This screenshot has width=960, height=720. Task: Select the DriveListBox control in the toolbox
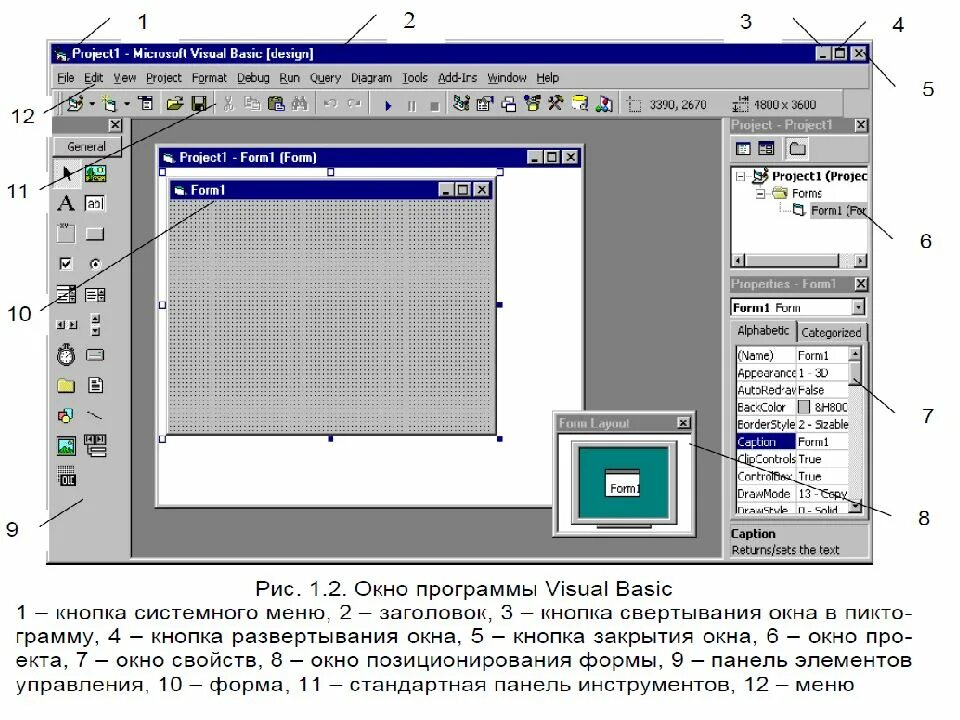95,355
